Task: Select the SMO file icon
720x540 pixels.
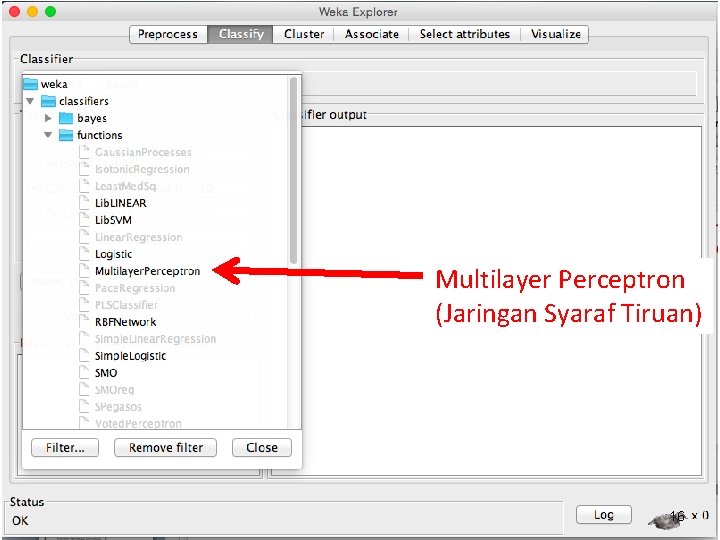Action: 84,372
